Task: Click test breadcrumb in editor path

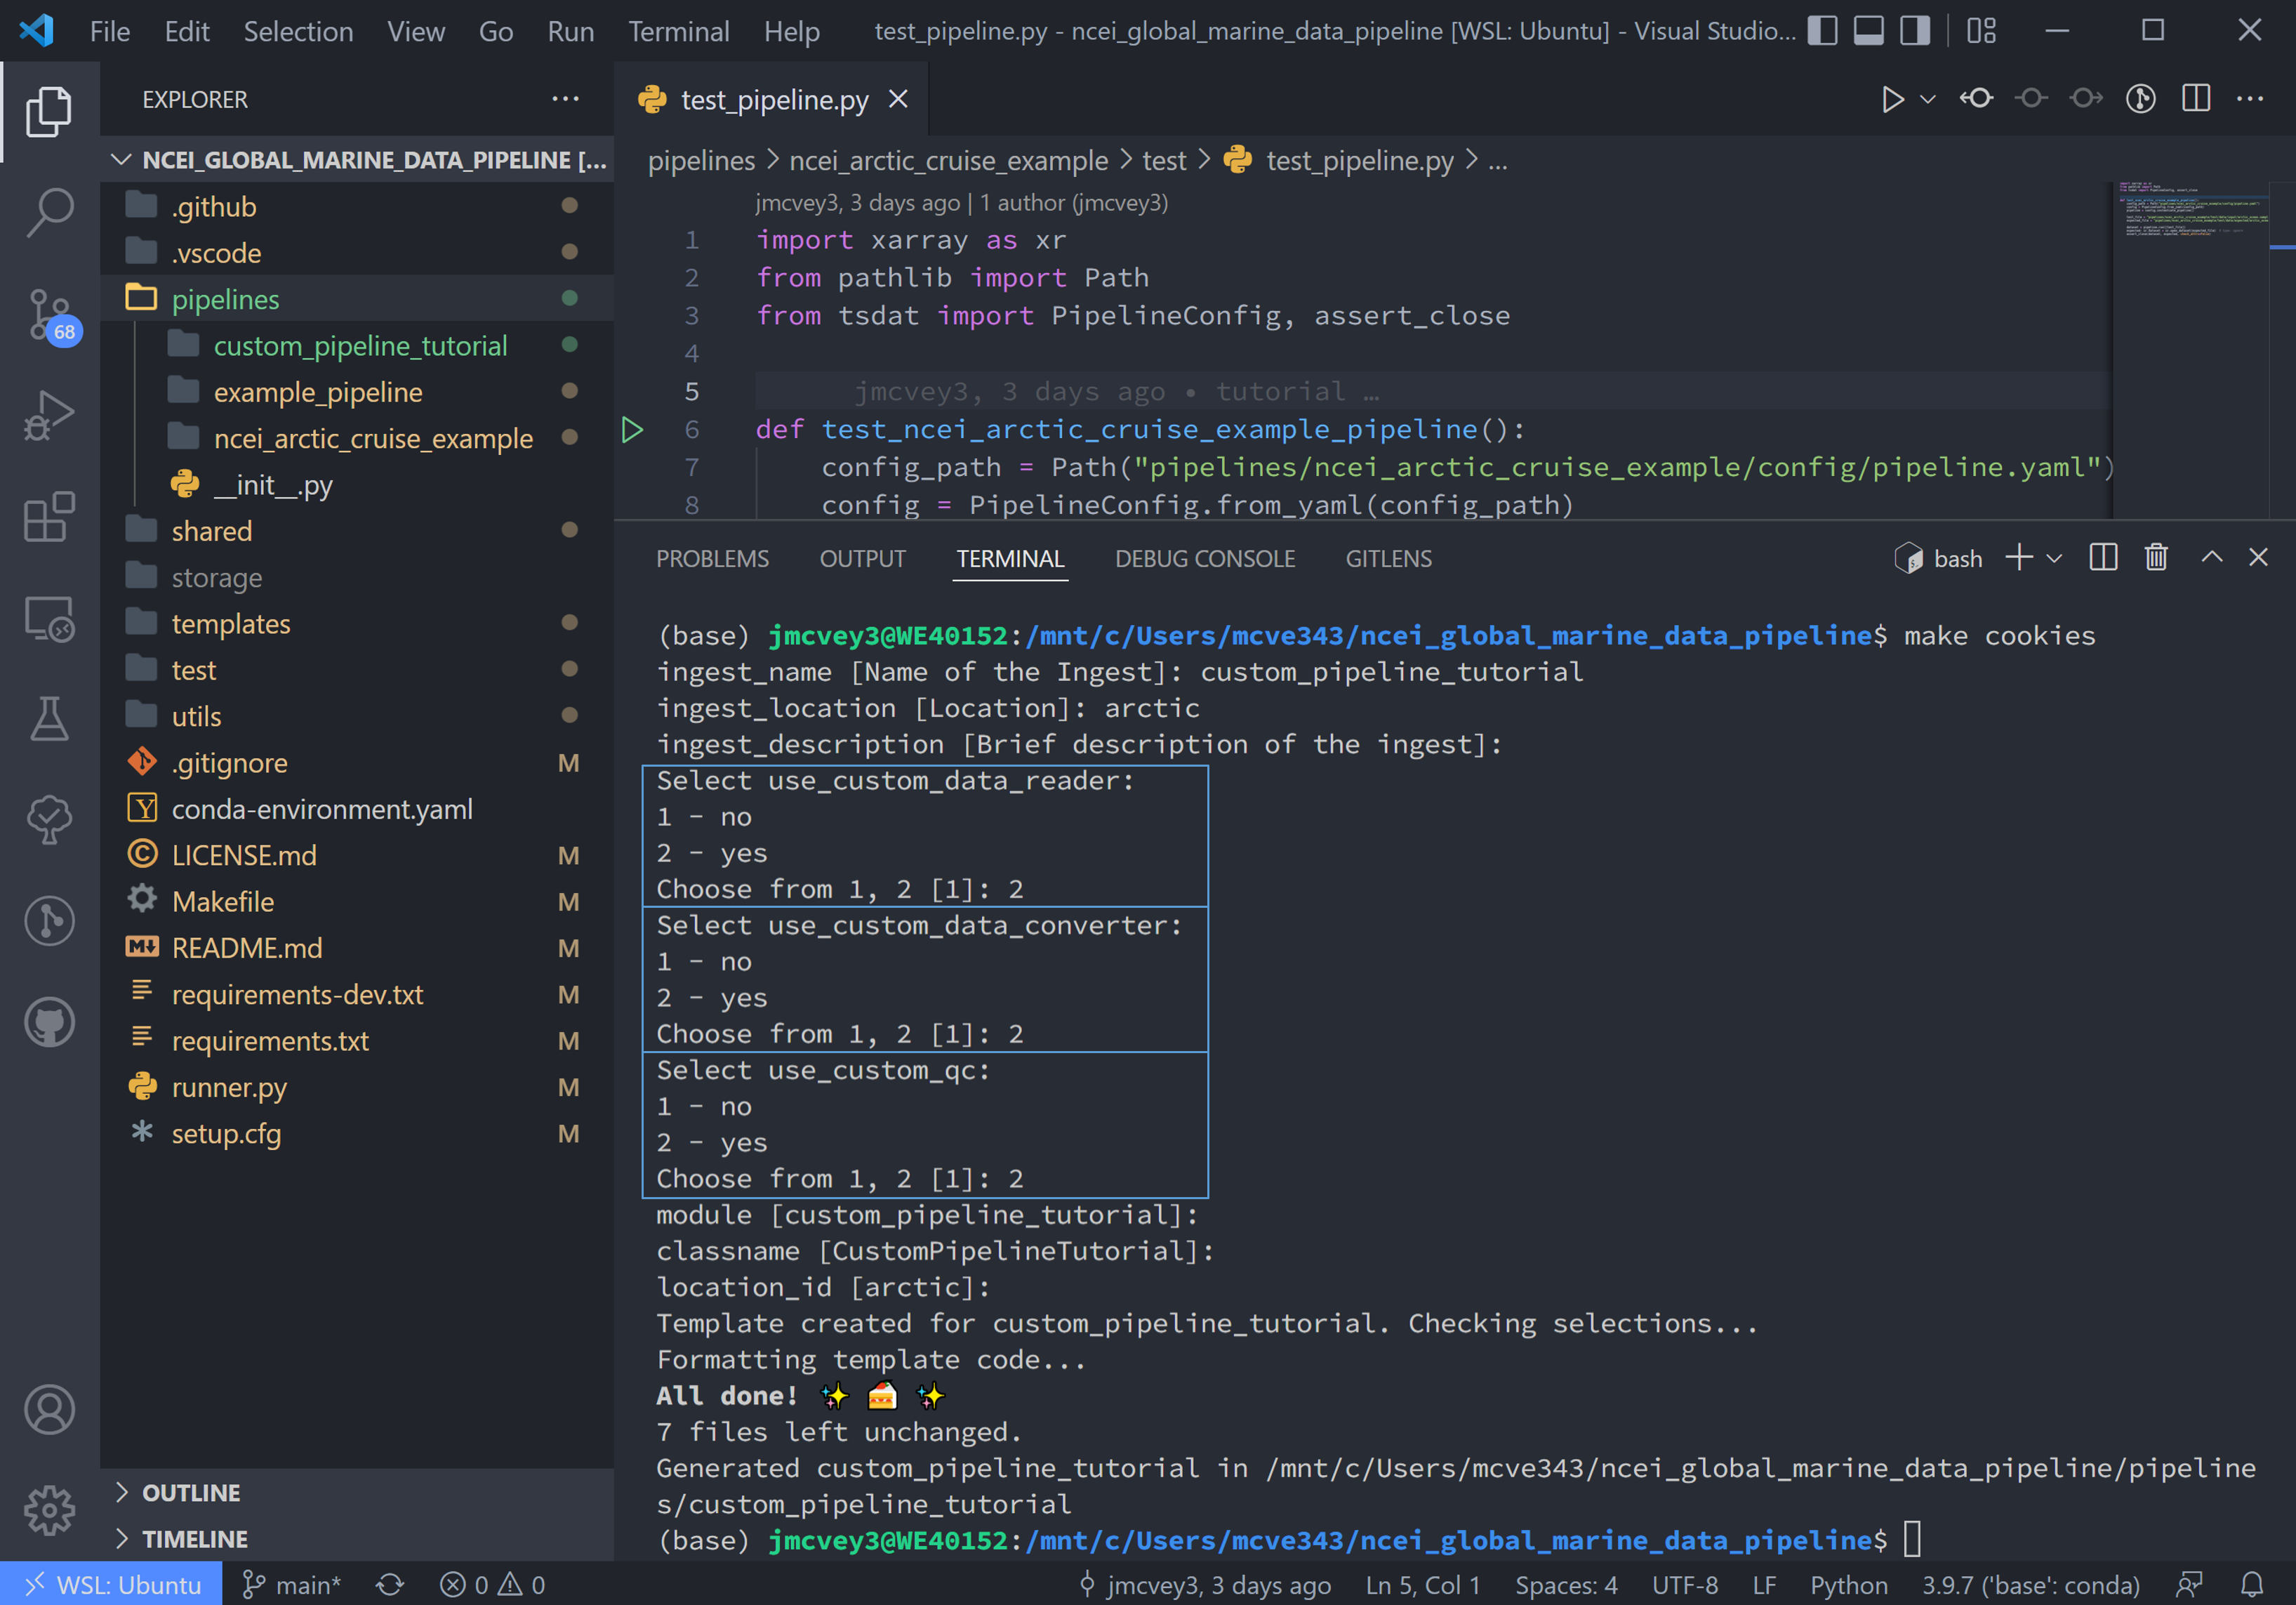Action: point(1164,160)
